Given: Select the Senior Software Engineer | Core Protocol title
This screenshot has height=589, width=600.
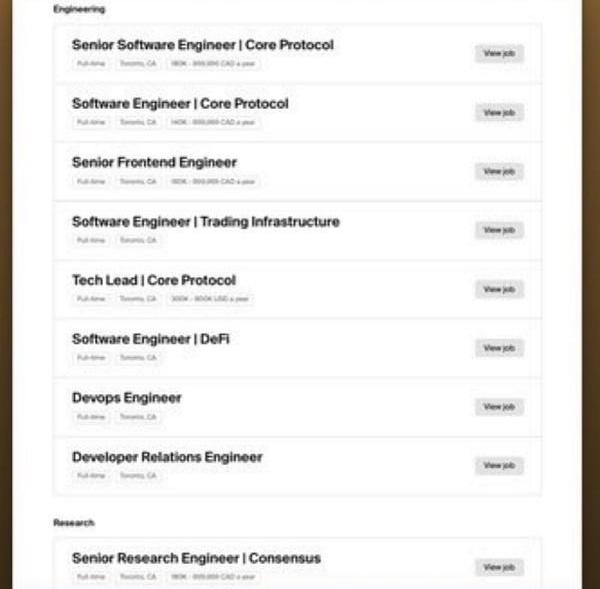Looking at the screenshot, I should (x=202, y=45).
